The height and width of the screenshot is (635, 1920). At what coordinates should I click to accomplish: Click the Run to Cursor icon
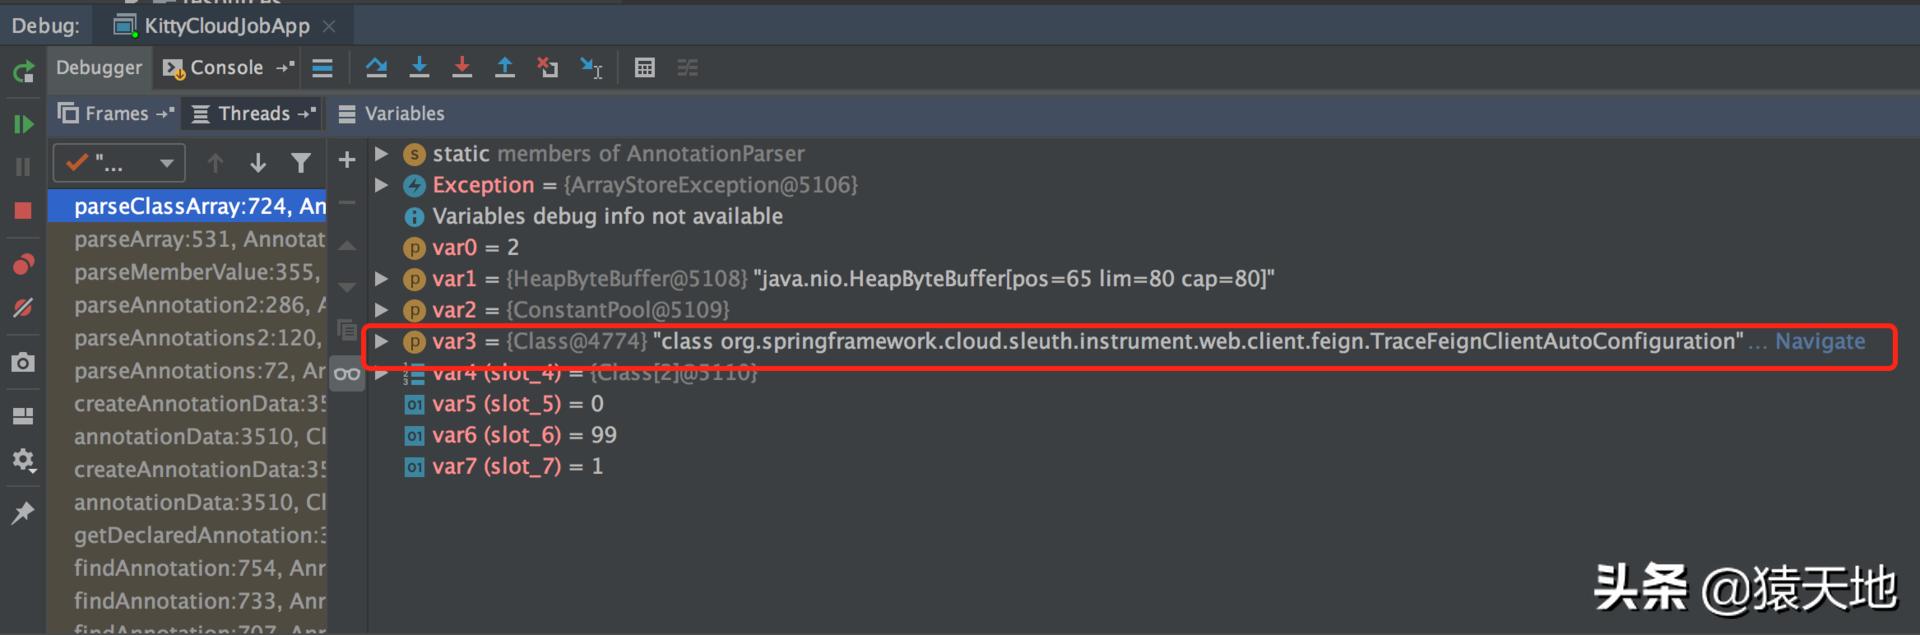click(x=592, y=68)
